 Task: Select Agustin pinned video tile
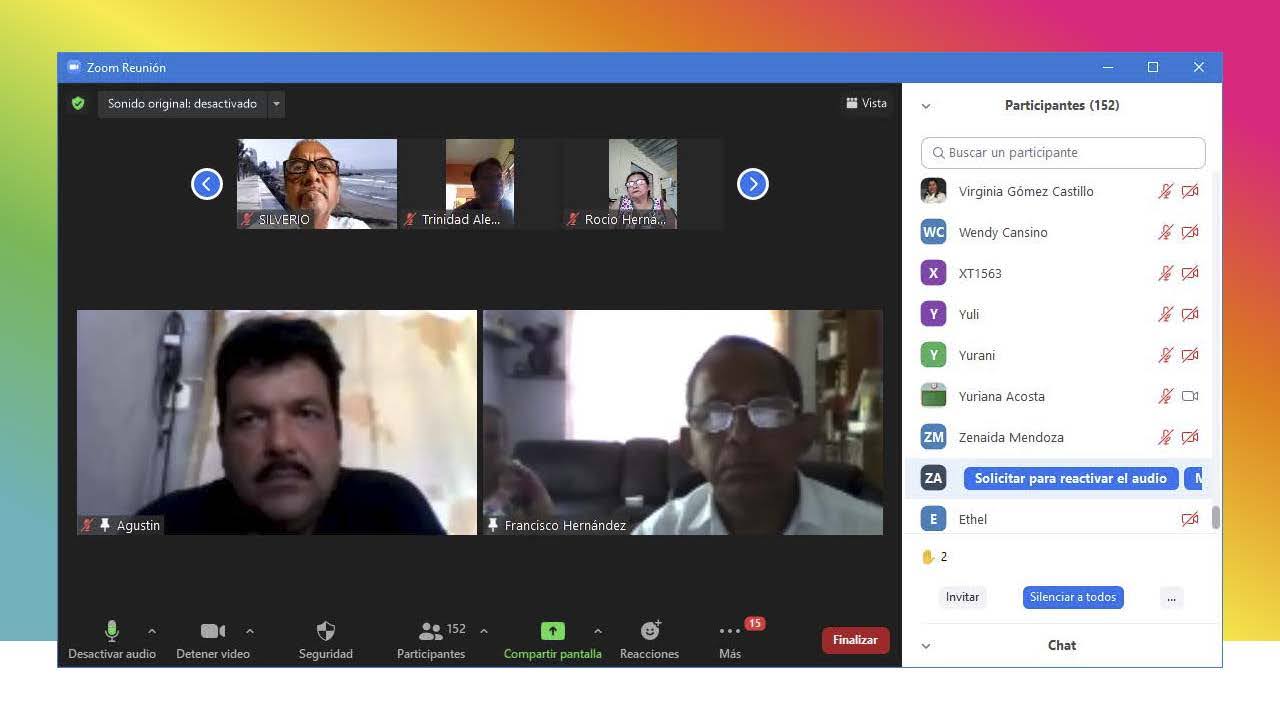point(277,422)
